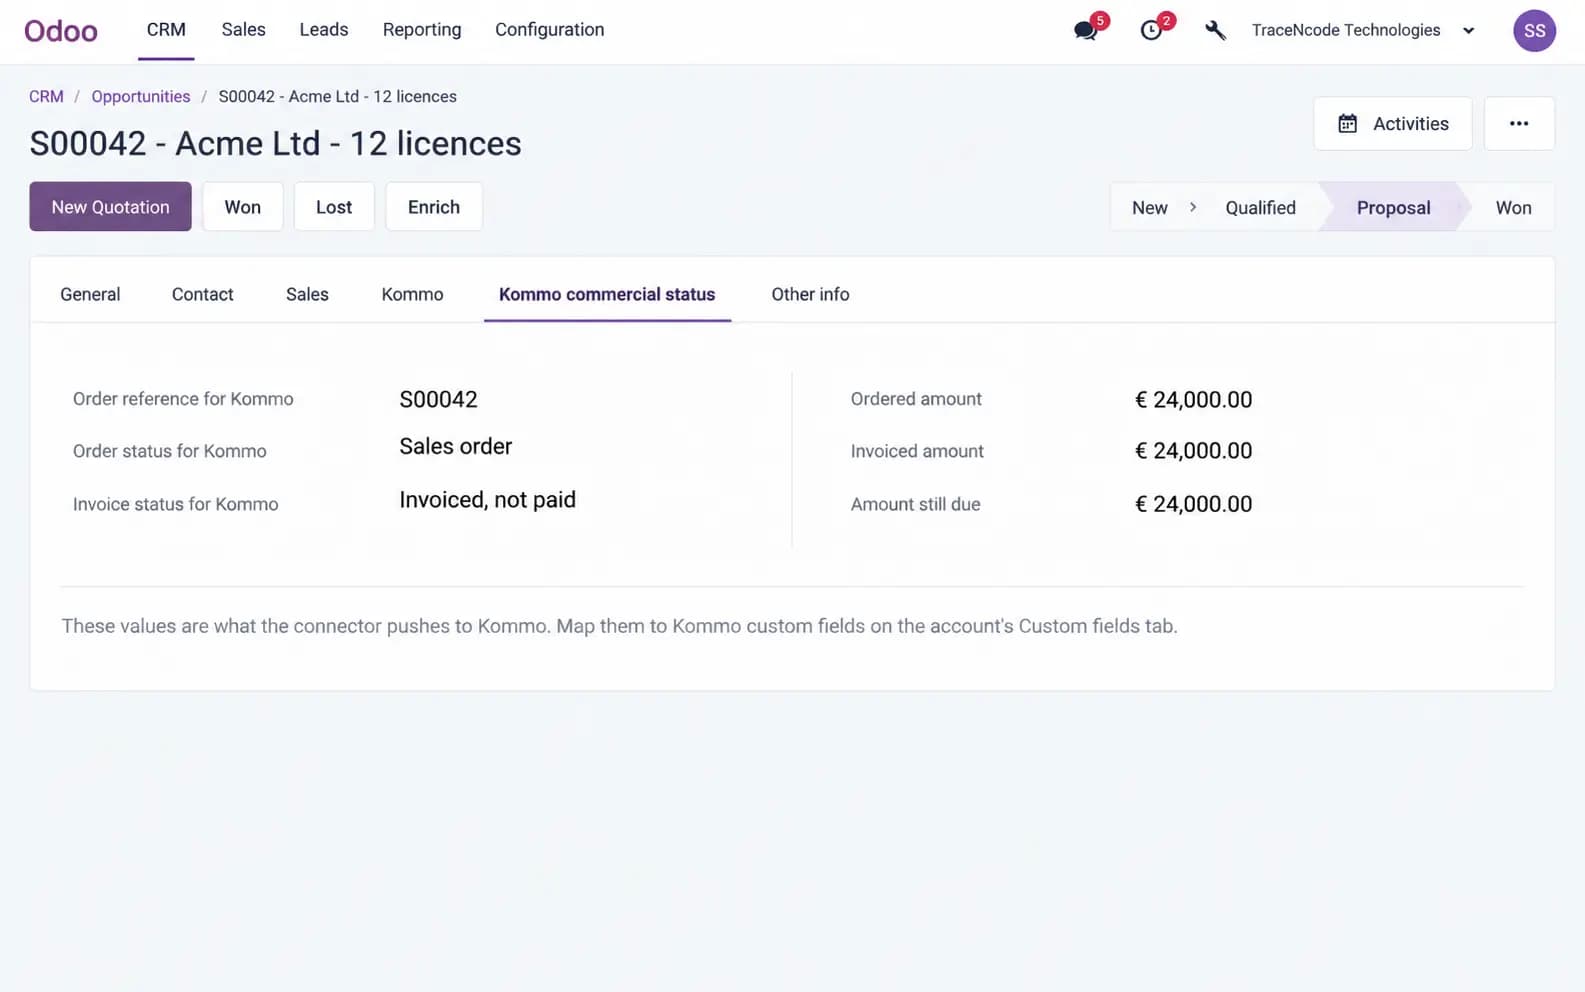1585x992 pixels.
Task: Open the Activities button
Action: (x=1392, y=123)
